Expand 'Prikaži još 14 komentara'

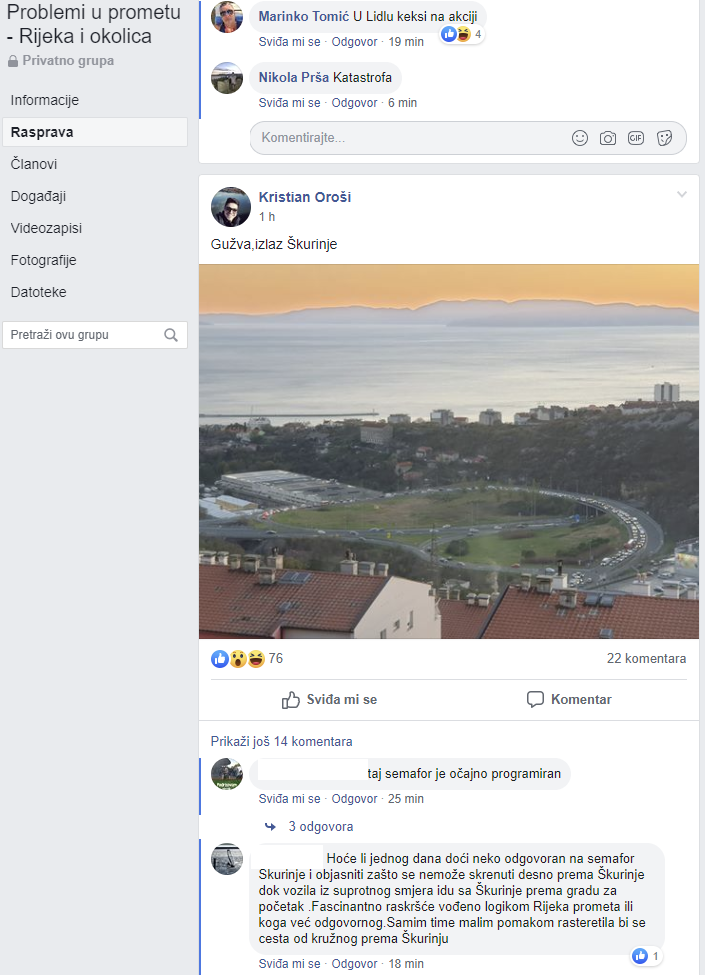coord(281,742)
